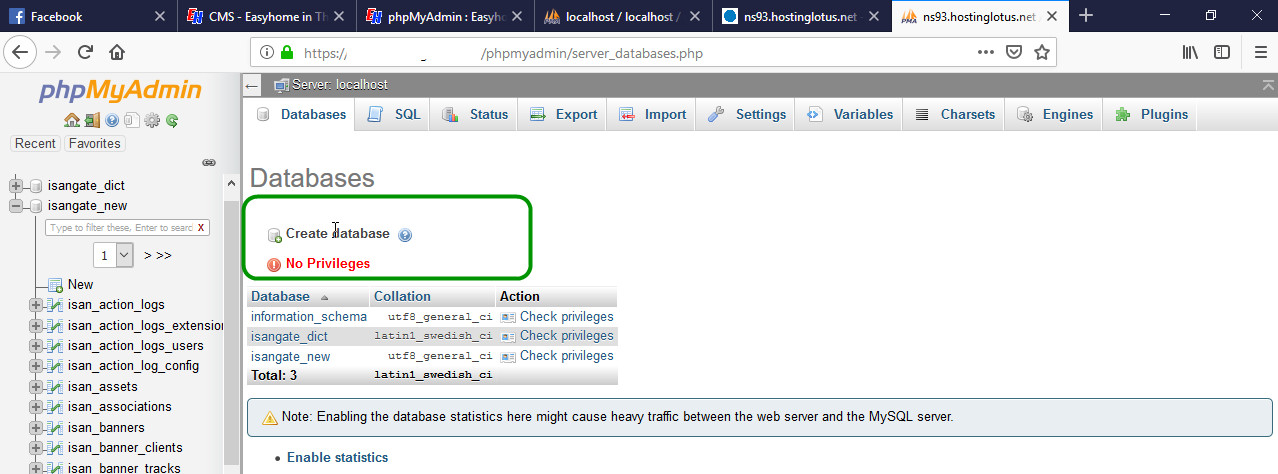
Task: Expand isan_banner_clients table node
Action: pos(36,448)
